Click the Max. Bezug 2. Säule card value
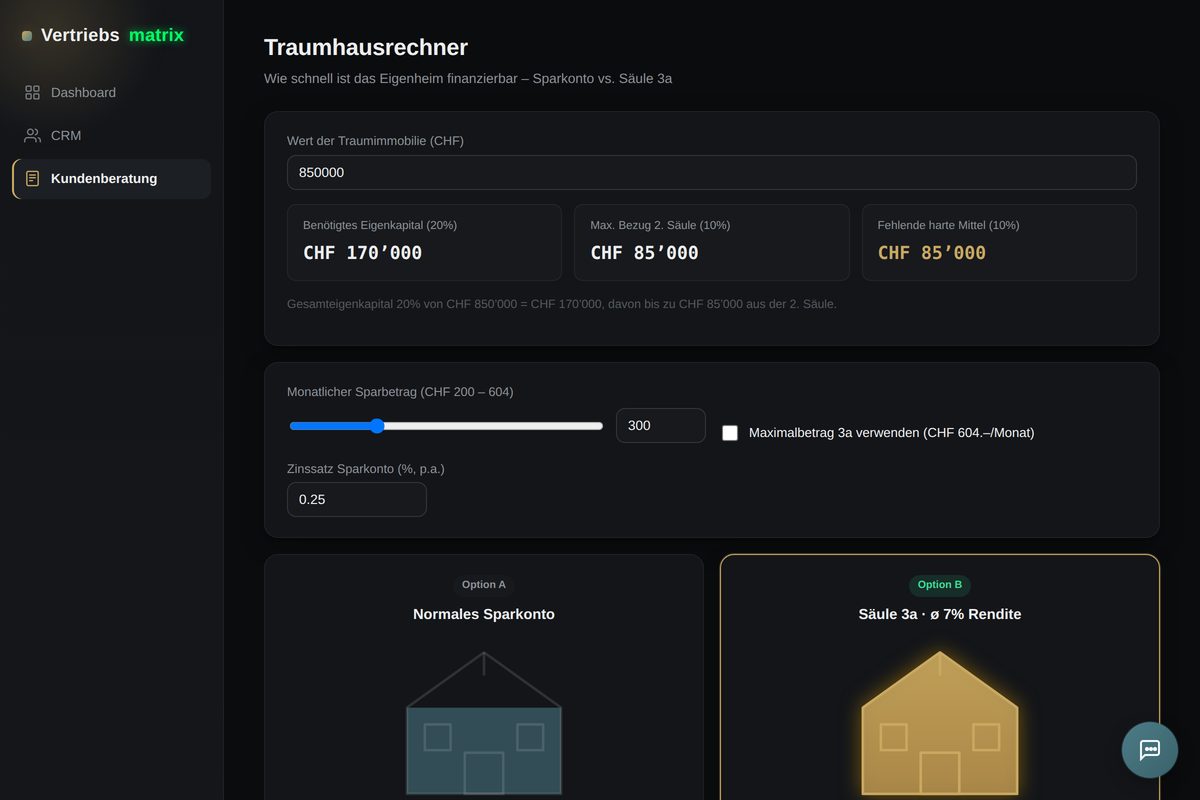The image size is (1200, 800). [x=644, y=253]
